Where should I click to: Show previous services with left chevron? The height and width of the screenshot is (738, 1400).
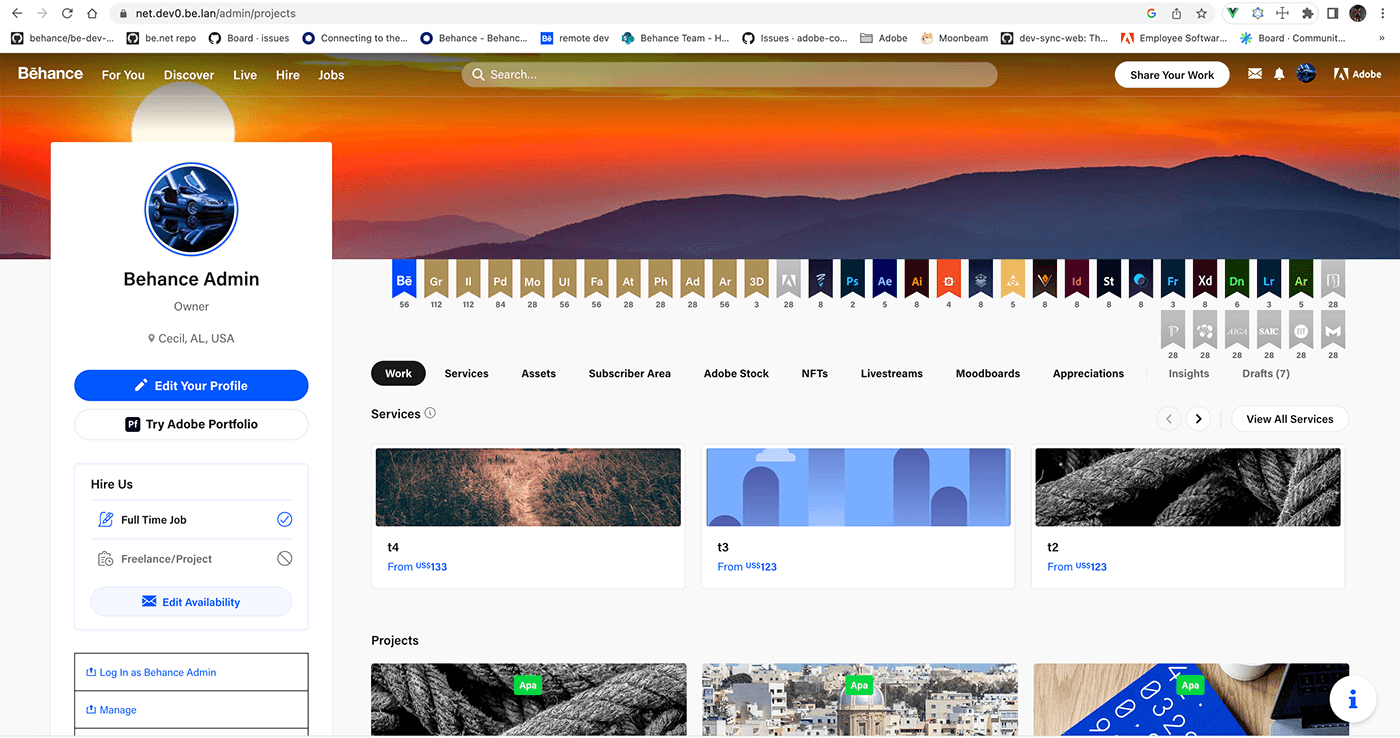[x=1168, y=419]
